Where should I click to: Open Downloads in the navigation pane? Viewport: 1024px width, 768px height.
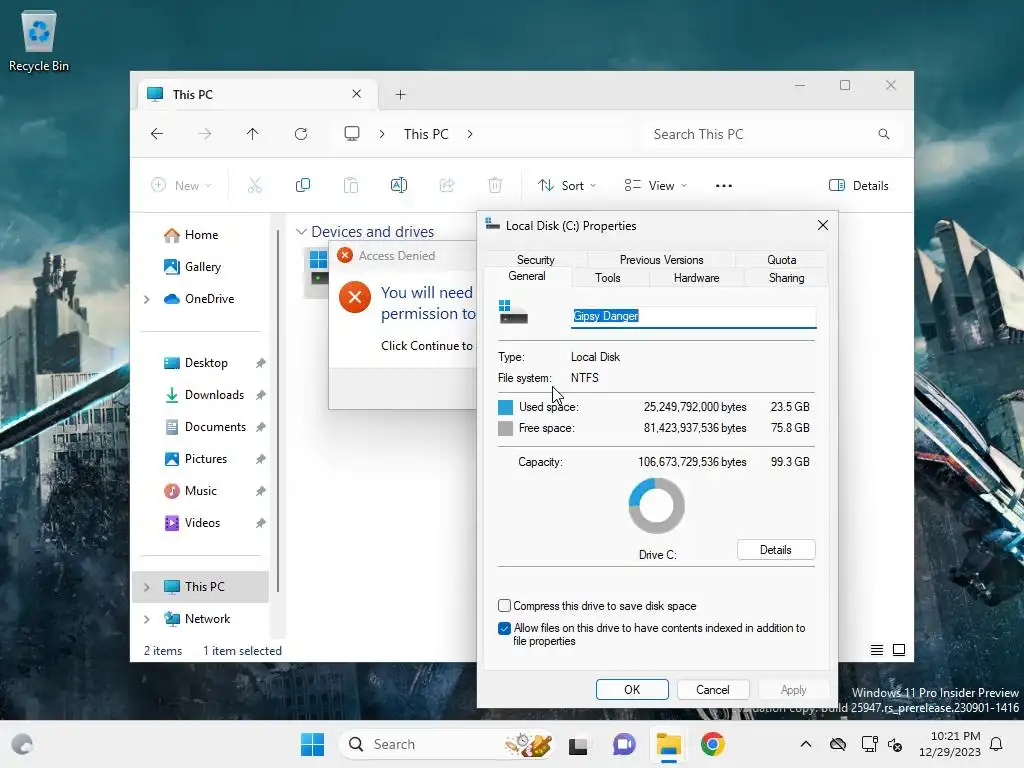pyautogui.click(x=214, y=395)
